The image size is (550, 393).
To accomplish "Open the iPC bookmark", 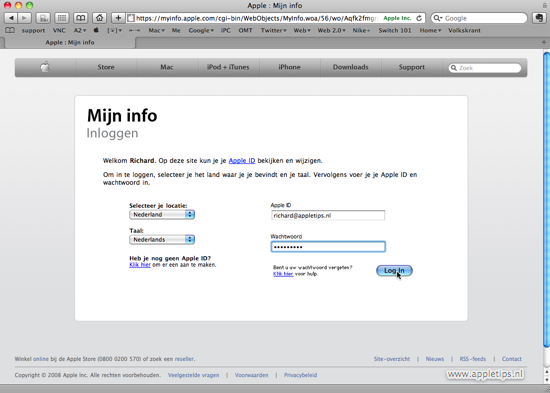I will 226,31.
